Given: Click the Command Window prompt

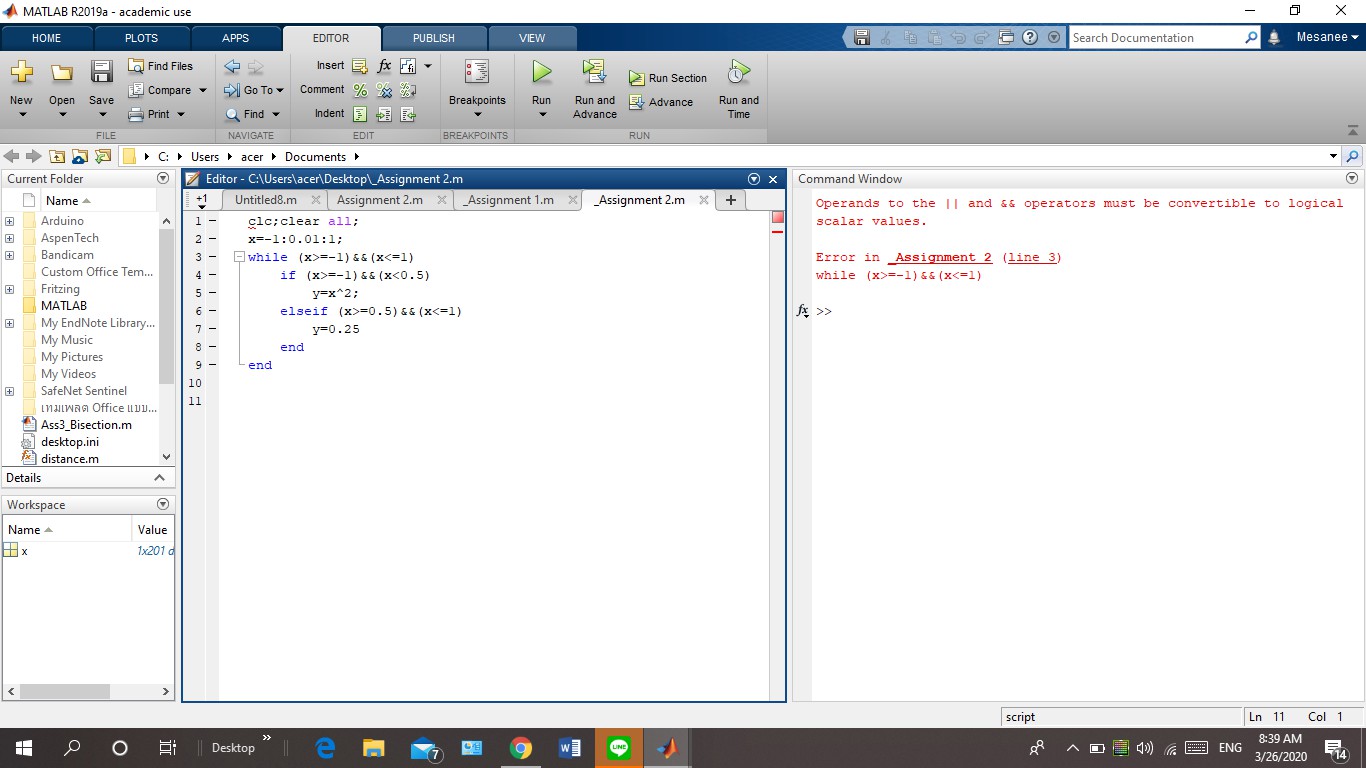Looking at the screenshot, I should point(824,312).
